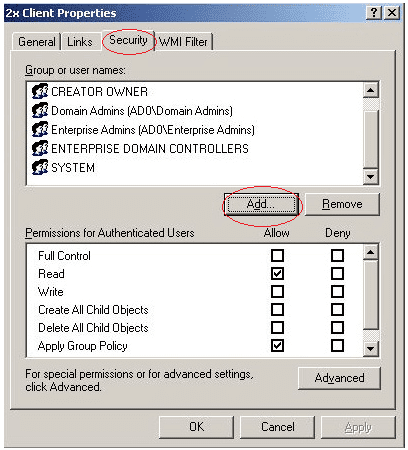Image resolution: width=408 pixels, height=450 pixels.
Task: Select the Enterprise Admins group icon
Action: tap(40, 129)
